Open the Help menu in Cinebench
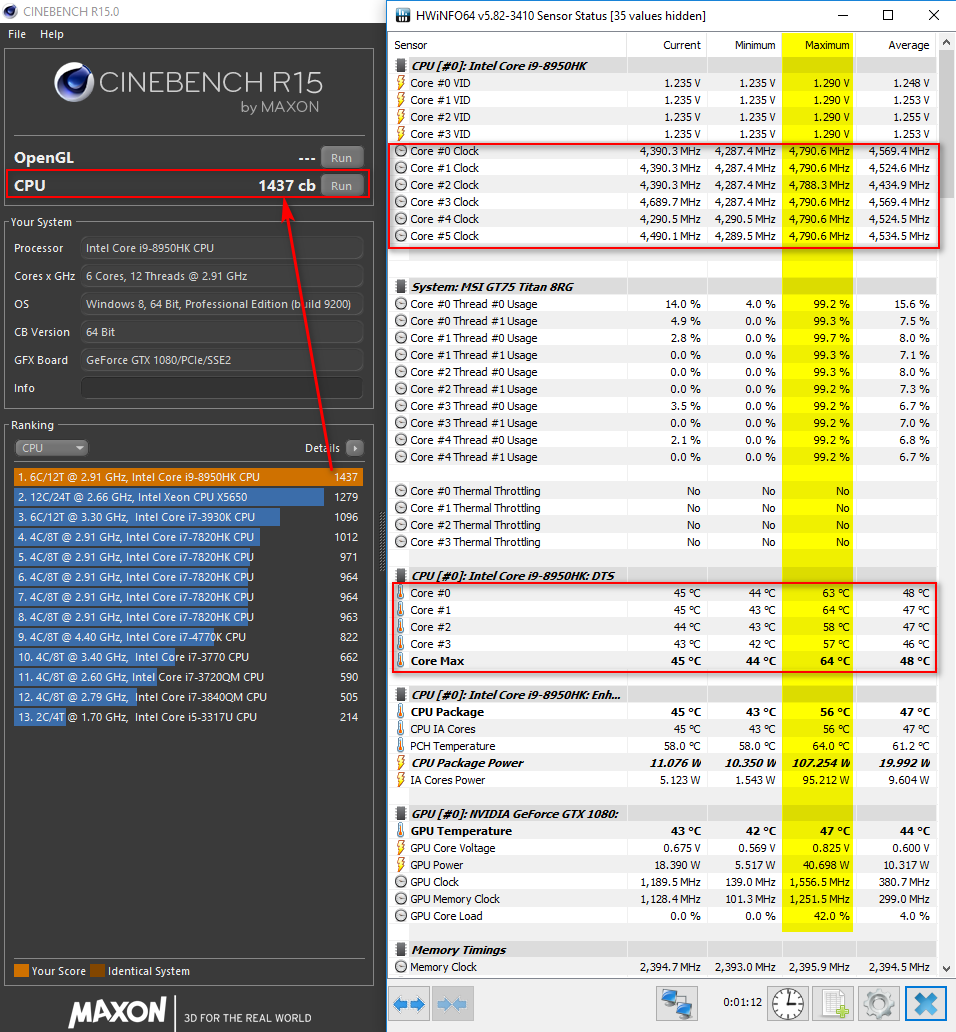 coord(52,34)
